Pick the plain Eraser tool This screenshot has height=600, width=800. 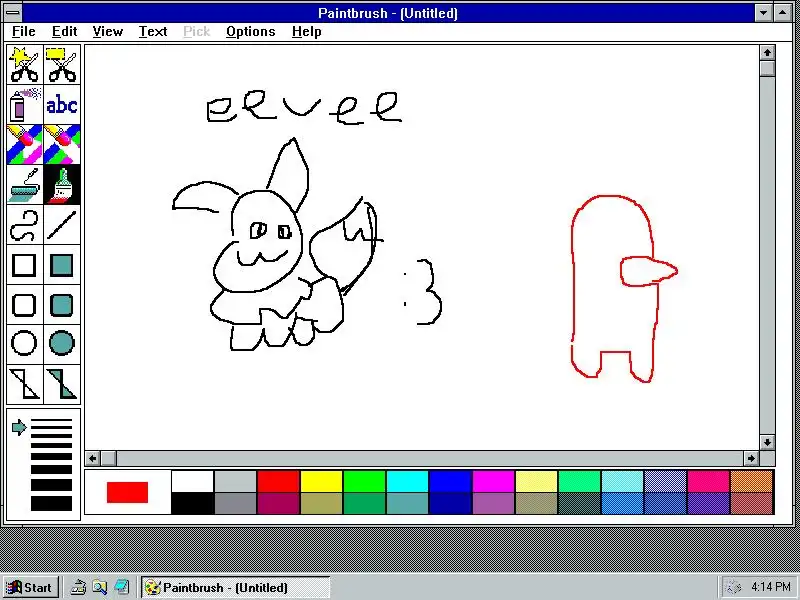click(x=62, y=144)
